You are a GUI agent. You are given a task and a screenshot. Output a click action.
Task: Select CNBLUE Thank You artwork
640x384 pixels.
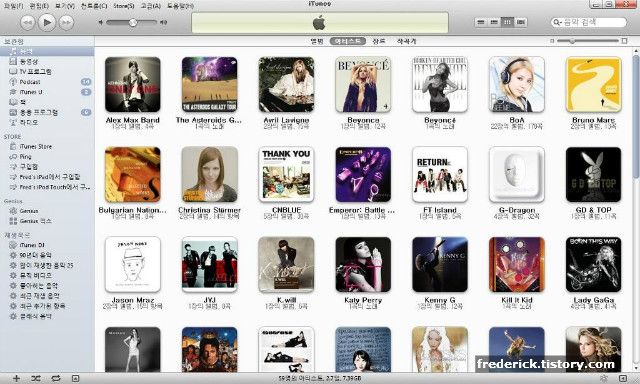tap(286, 175)
